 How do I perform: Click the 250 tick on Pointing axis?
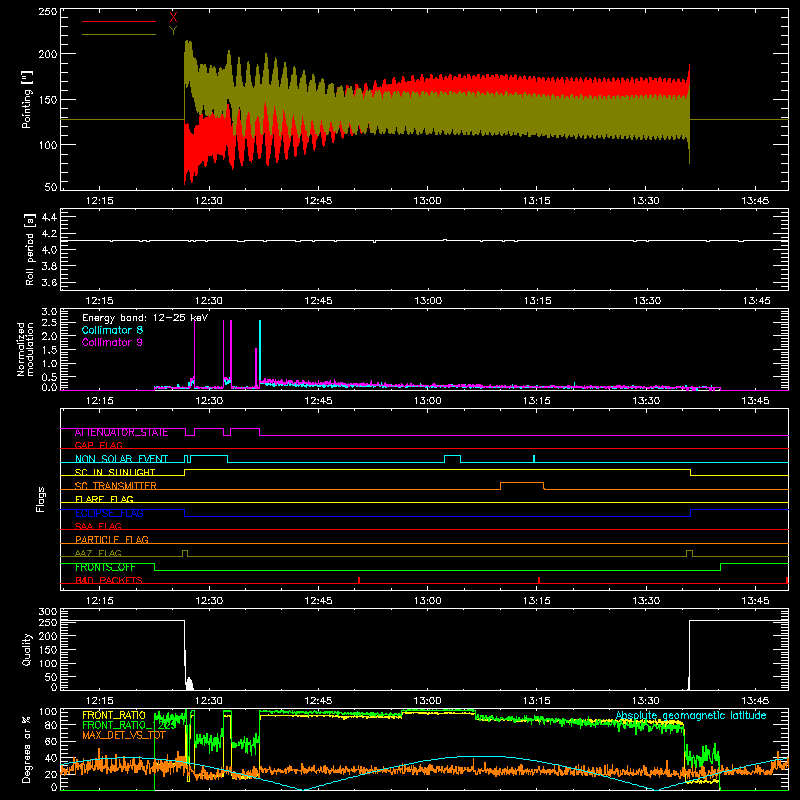(47, 11)
